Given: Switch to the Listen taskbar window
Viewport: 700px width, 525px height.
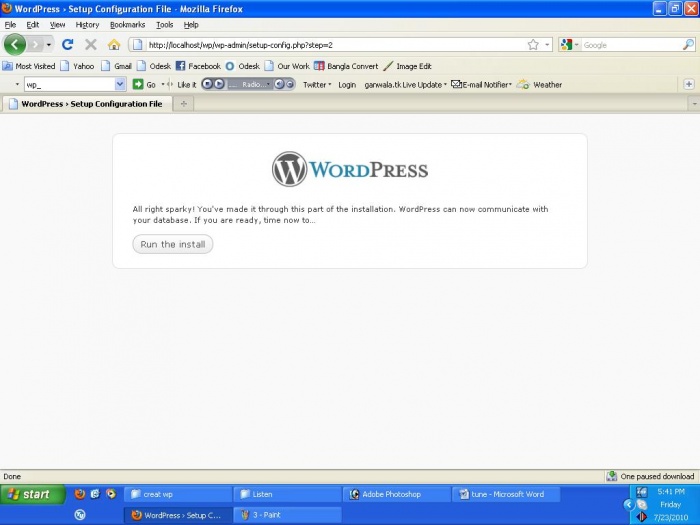Looking at the screenshot, I should pos(287,494).
